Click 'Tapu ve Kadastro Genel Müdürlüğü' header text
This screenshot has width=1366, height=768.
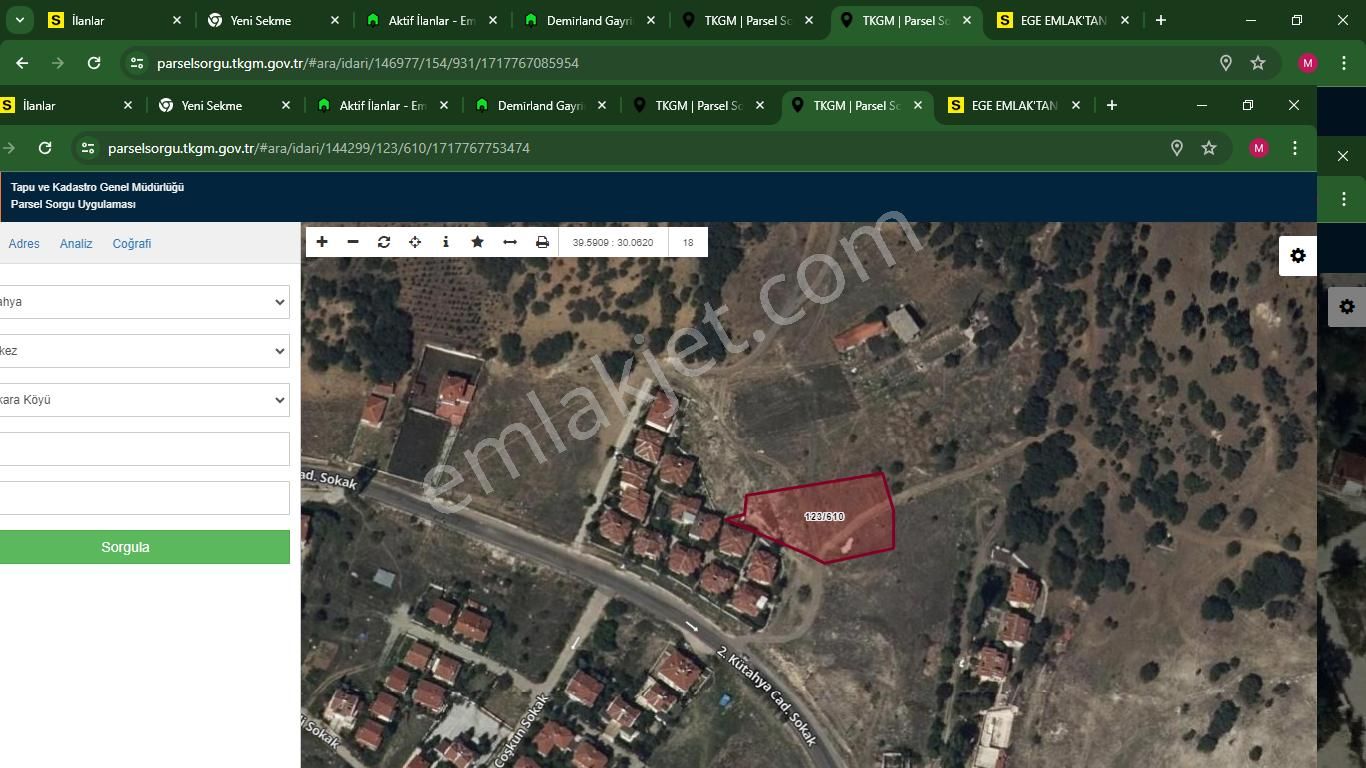pyautogui.click(x=97, y=187)
